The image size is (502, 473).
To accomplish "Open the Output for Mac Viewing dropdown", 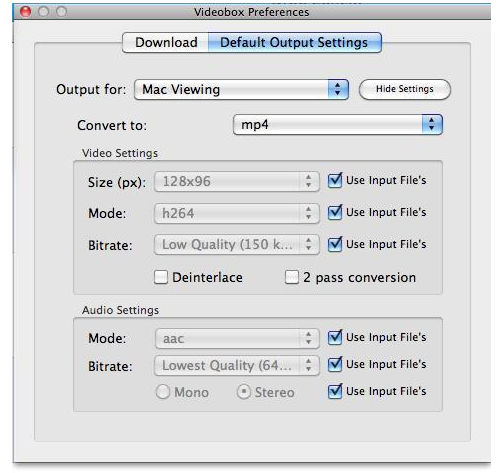I will 241,89.
